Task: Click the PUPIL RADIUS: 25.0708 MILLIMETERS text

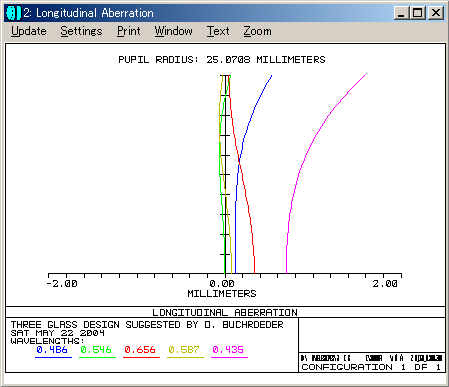Action: point(222,60)
